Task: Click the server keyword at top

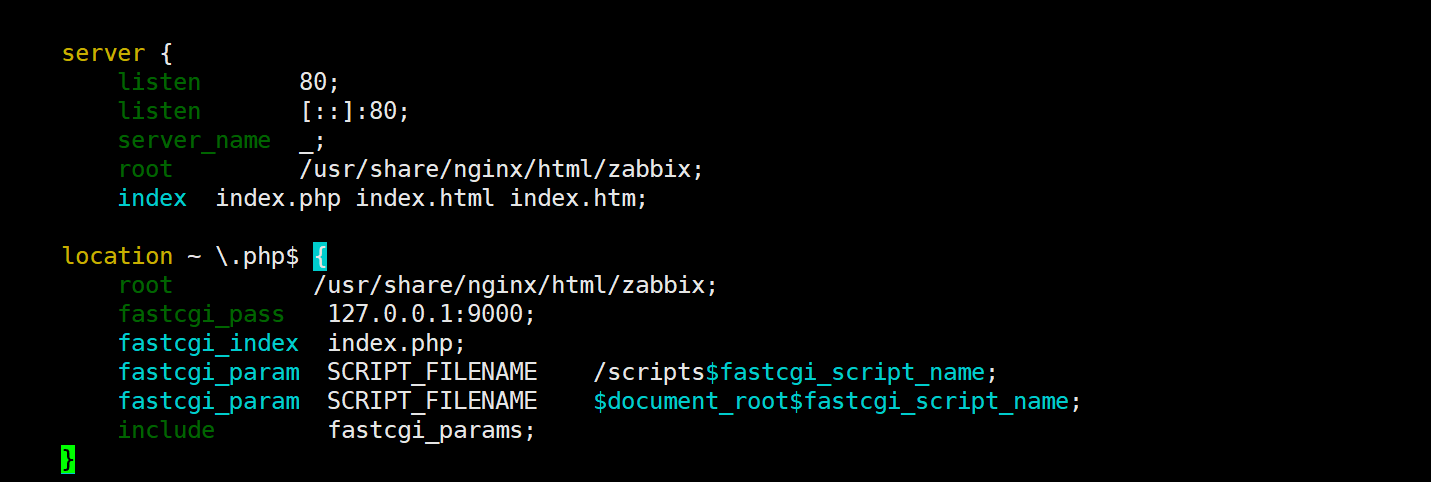Action: click(x=103, y=53)
